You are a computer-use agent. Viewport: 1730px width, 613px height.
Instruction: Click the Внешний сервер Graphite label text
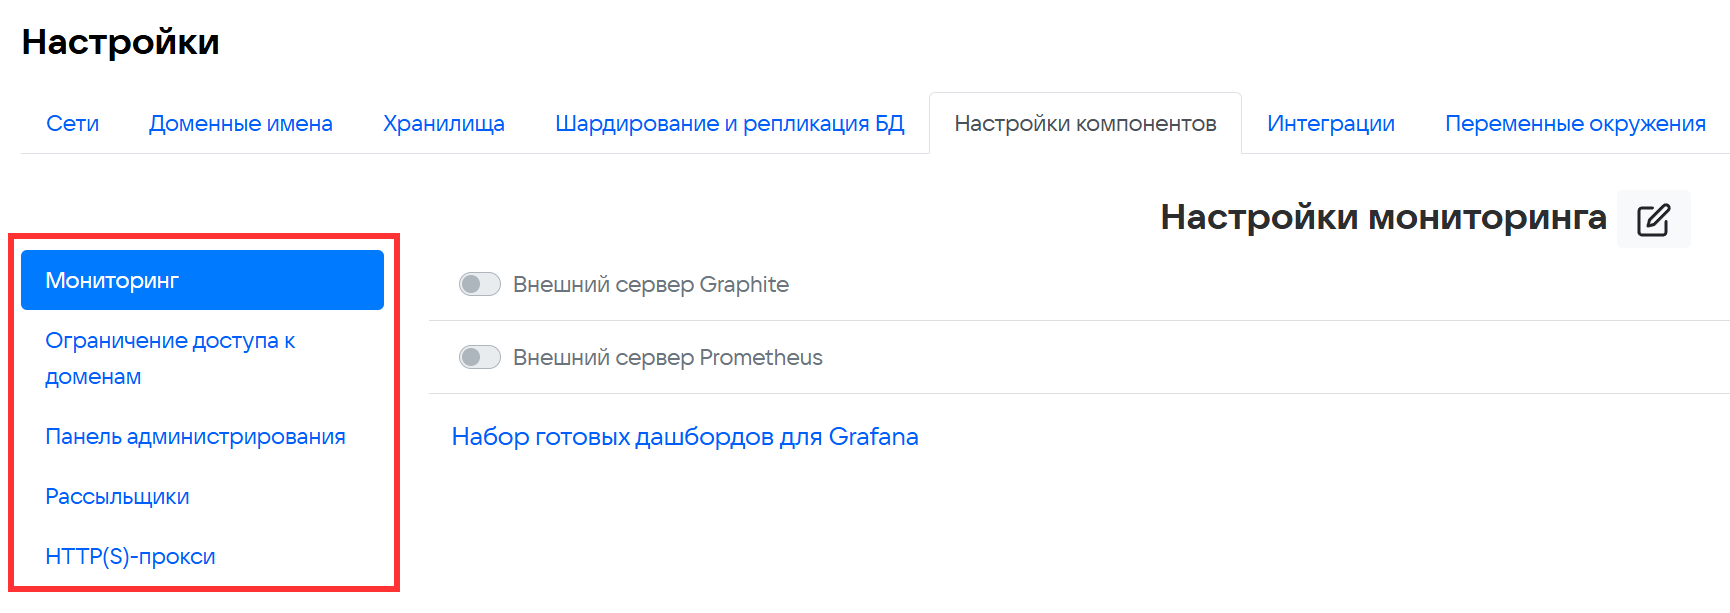pos(651,285)
